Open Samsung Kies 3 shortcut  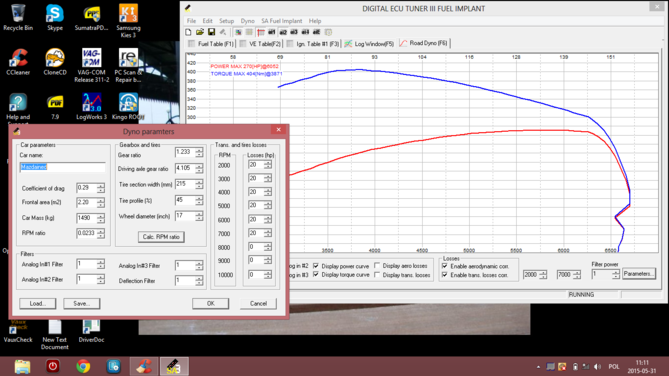point(128,21)
